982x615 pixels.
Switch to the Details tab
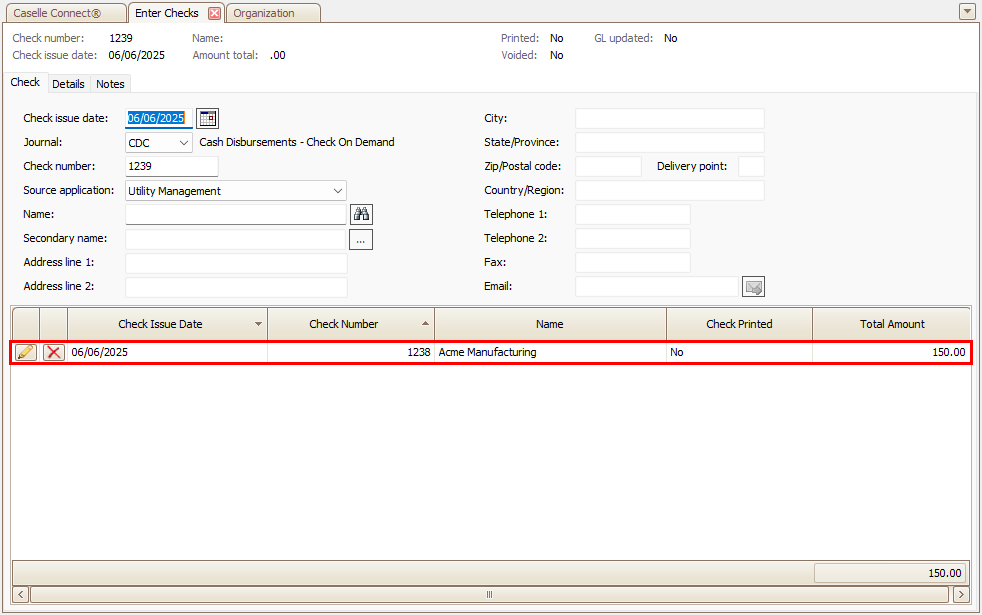[68, 84]
